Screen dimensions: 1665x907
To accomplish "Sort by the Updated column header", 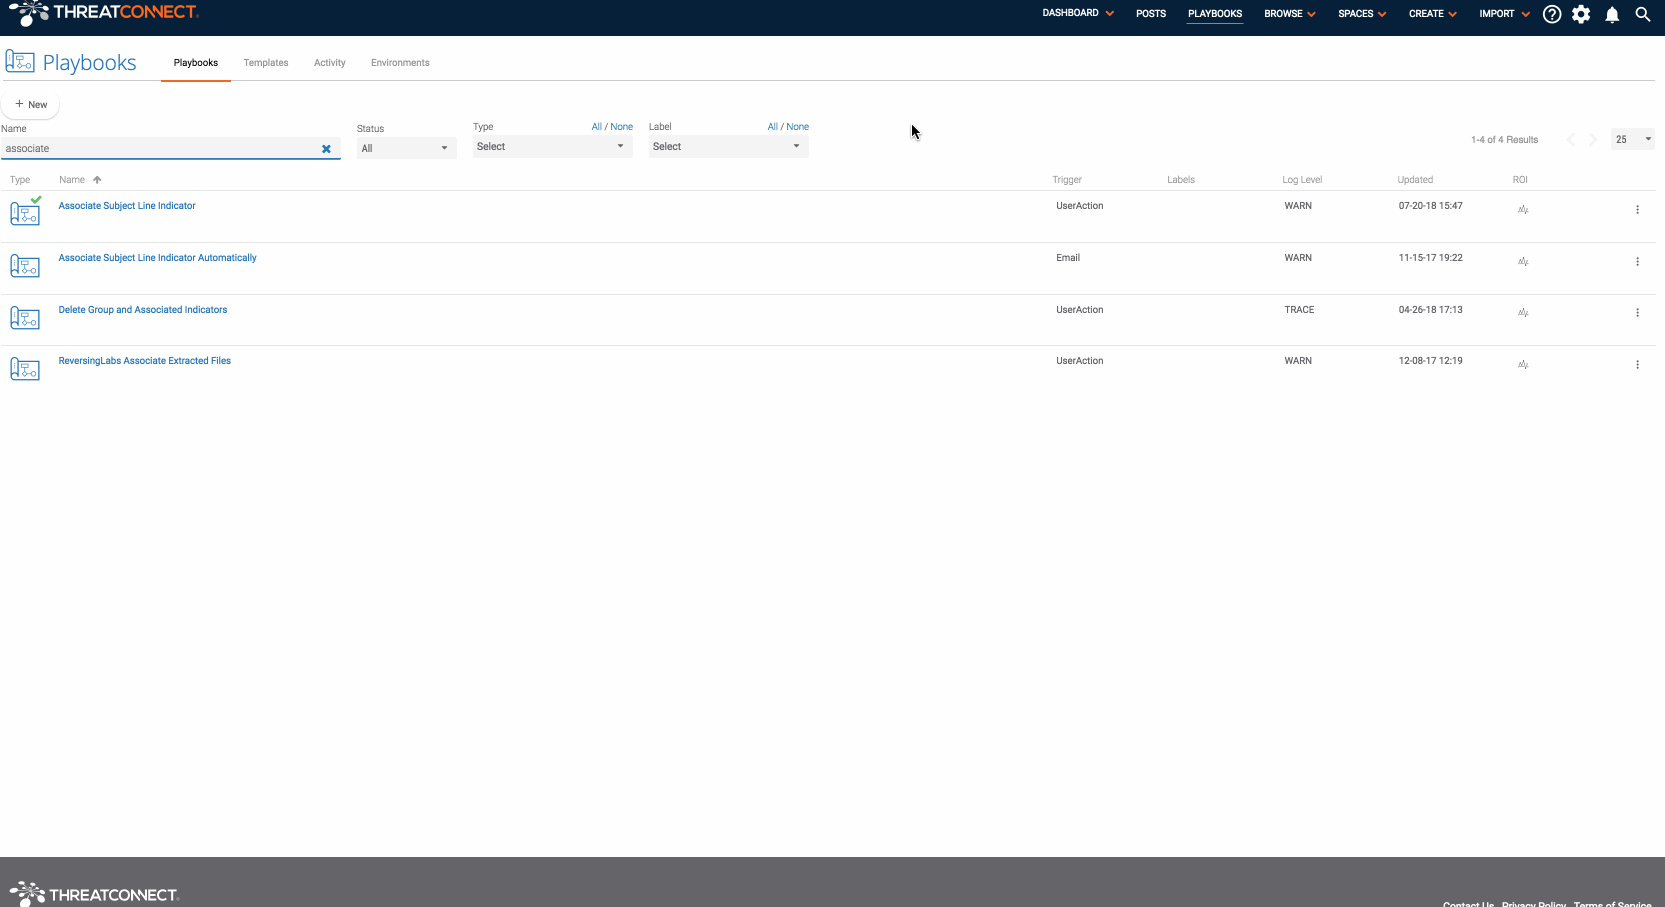I will pos(1415,180).
